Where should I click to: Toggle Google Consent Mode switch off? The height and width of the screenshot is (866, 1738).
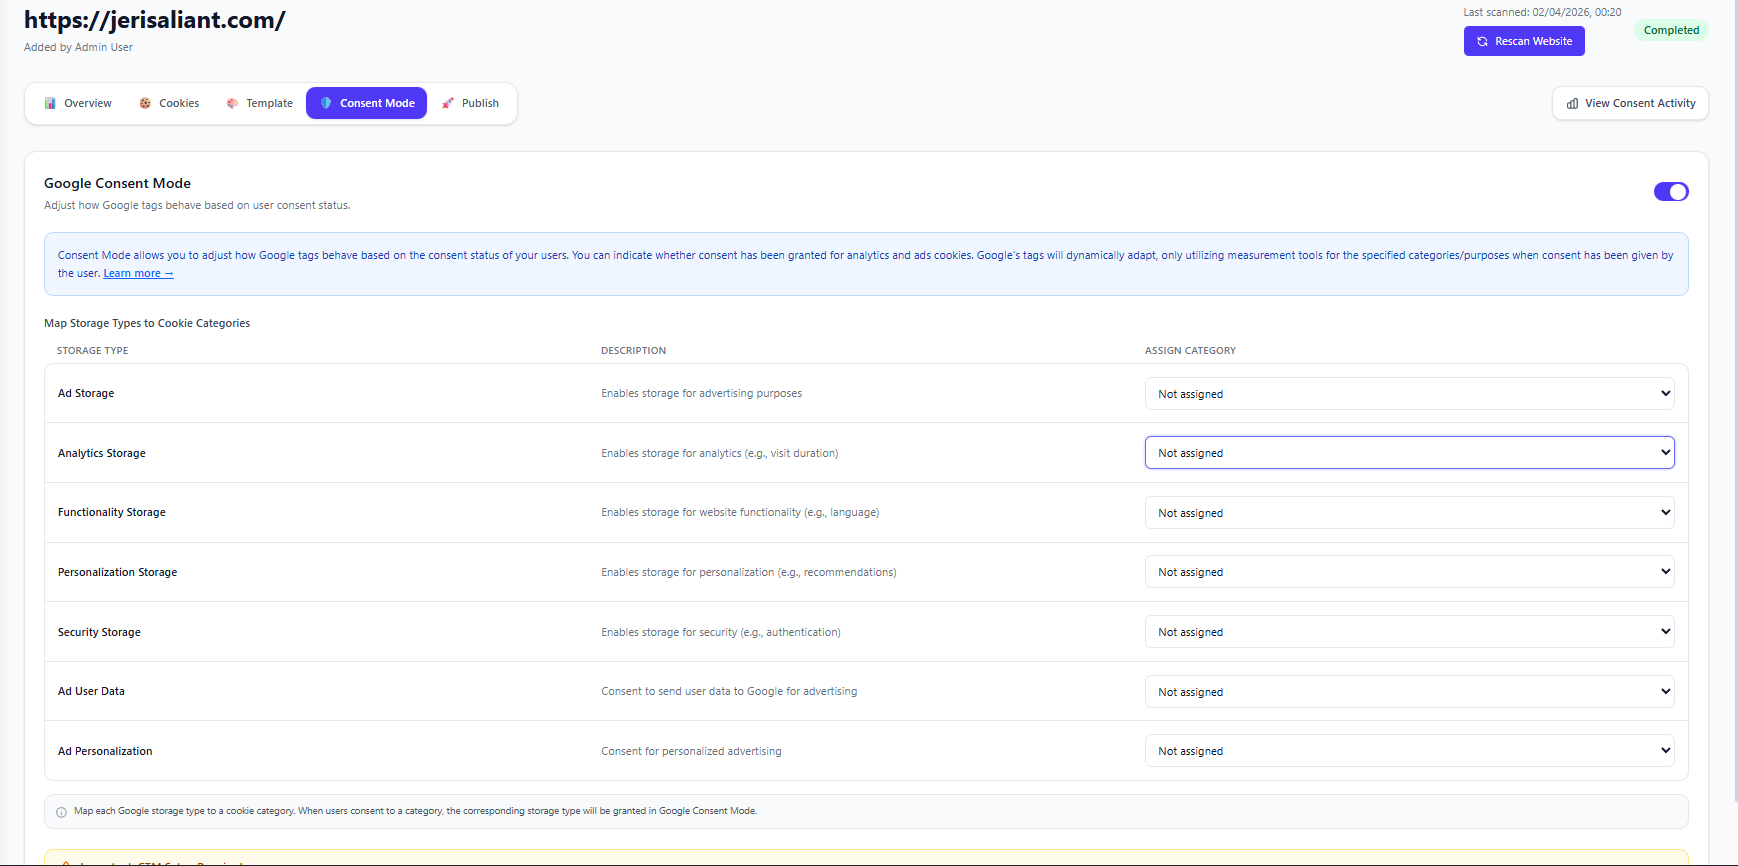[x=1670, y=192]
